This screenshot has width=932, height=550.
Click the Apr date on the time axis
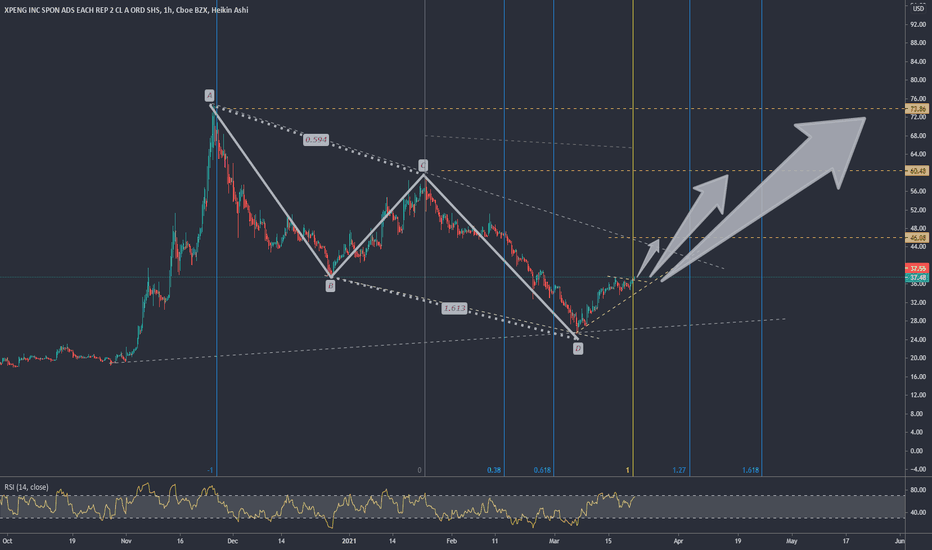pos(678,541)
